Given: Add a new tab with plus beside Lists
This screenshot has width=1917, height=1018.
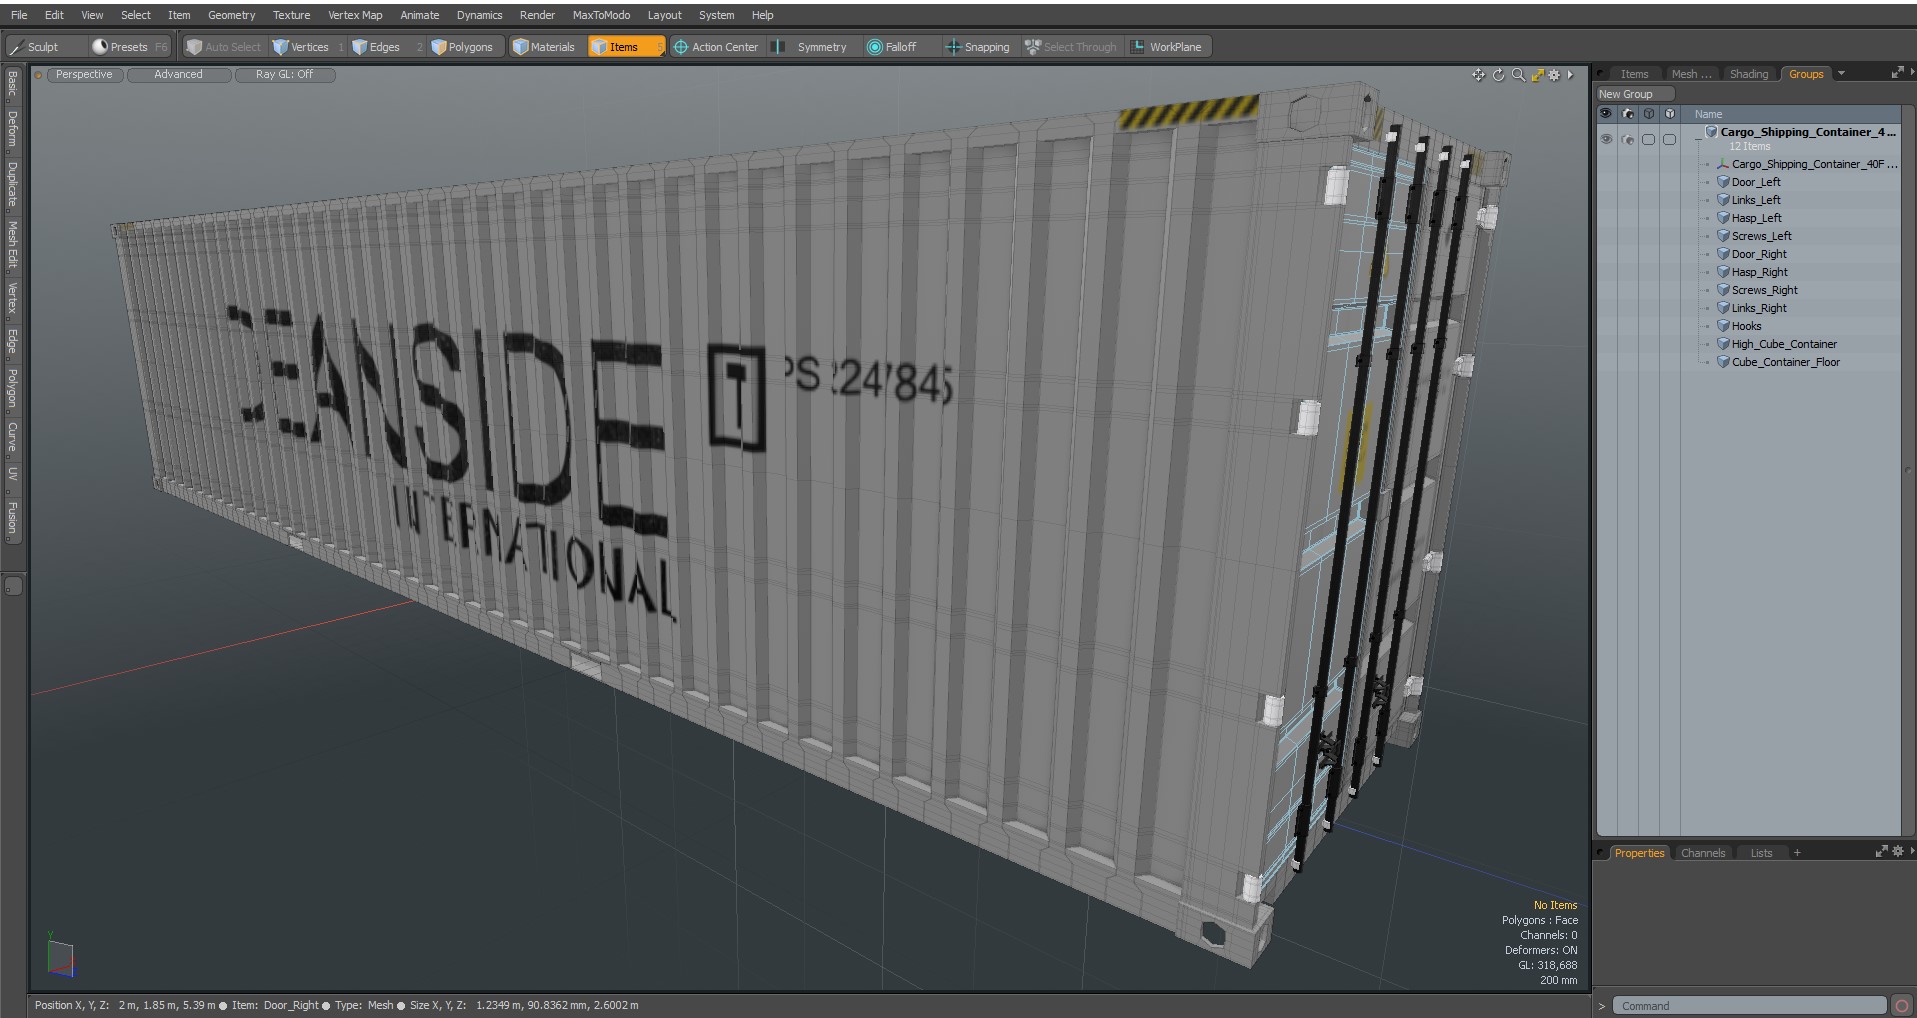Looking at the screenshot, I should 1797,853.
